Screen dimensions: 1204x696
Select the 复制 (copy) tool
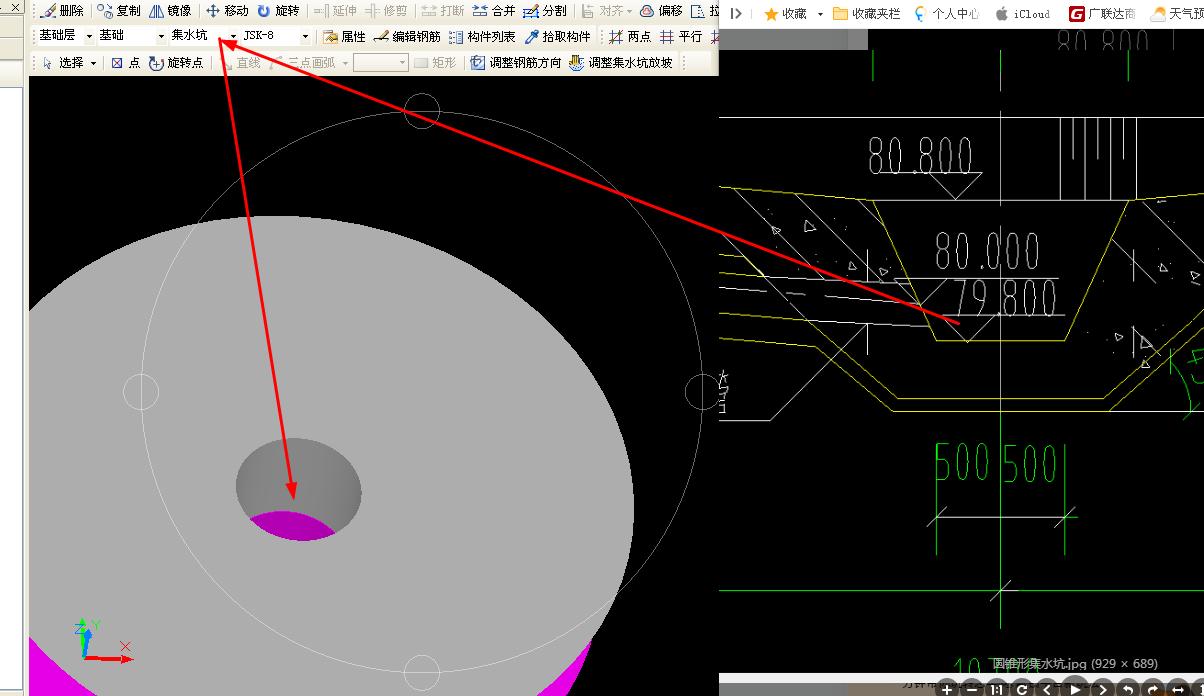click(119, 11)
